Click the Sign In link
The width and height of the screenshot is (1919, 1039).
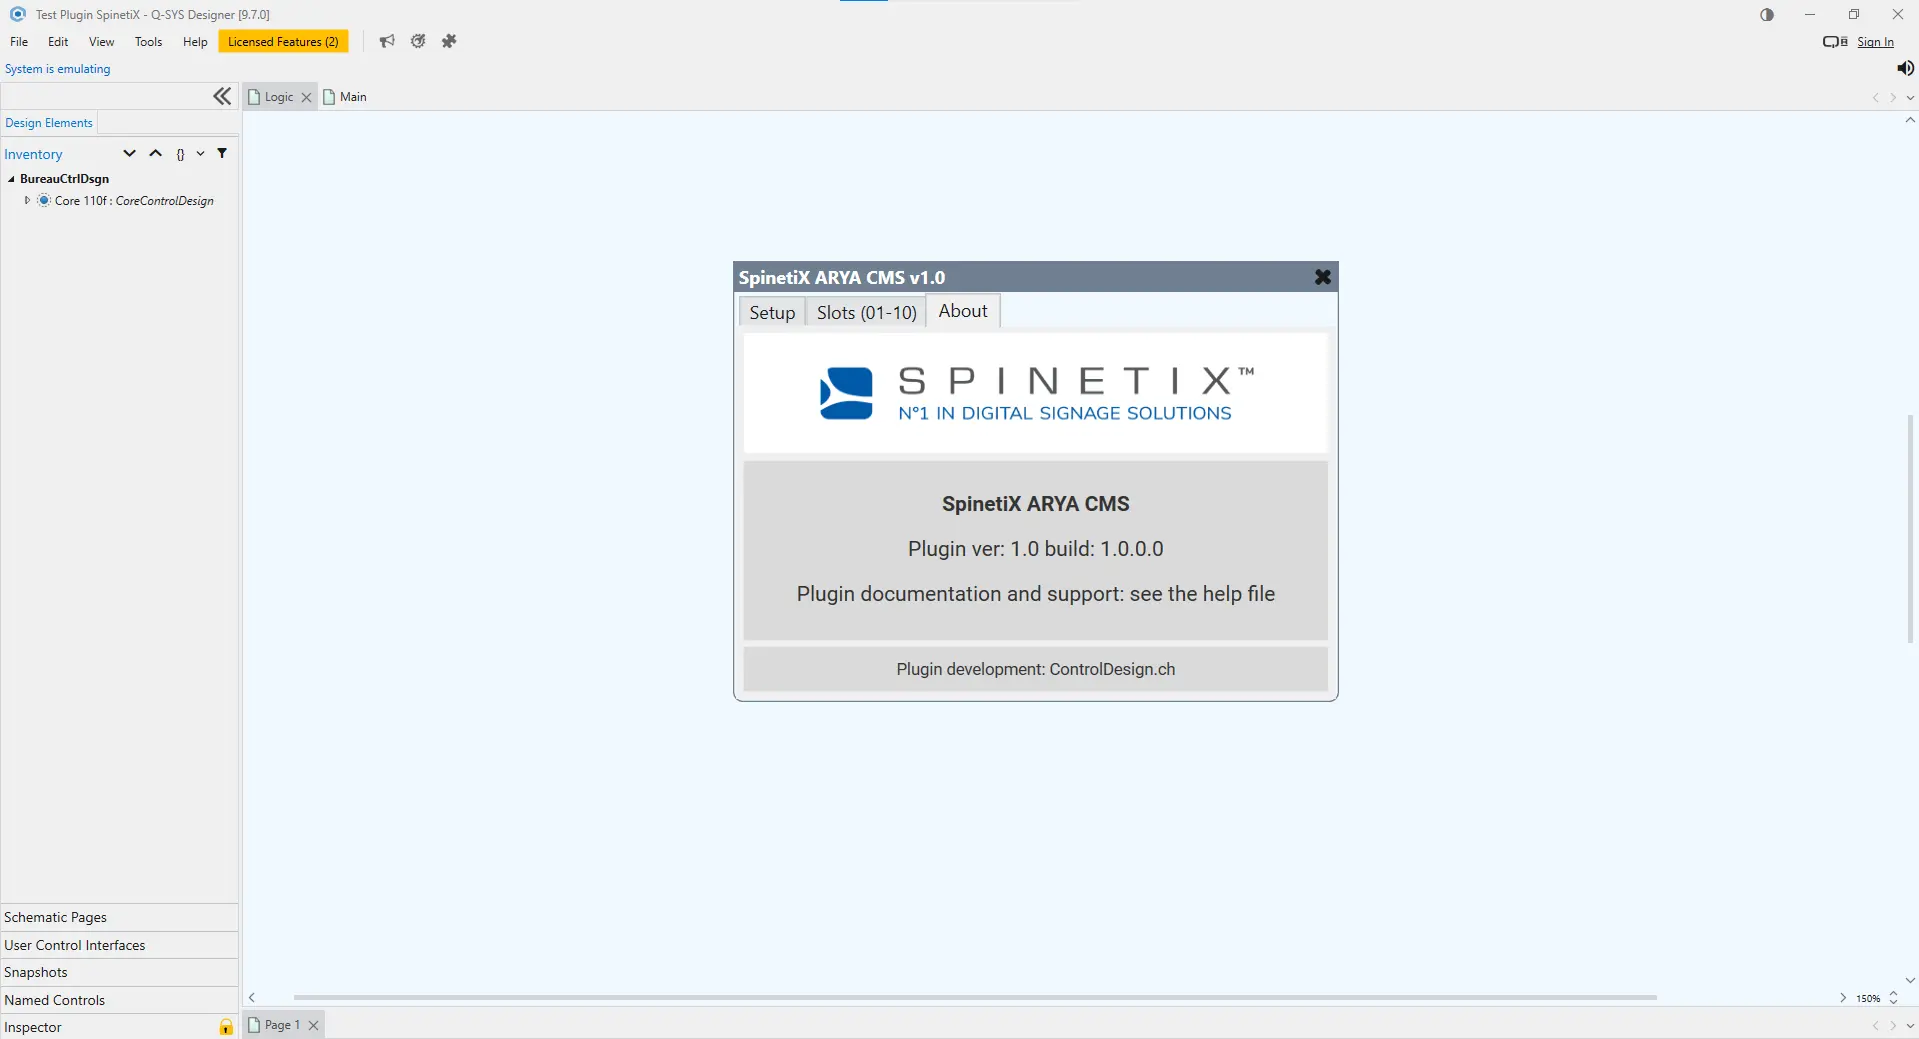click(x=1875, y=42)
